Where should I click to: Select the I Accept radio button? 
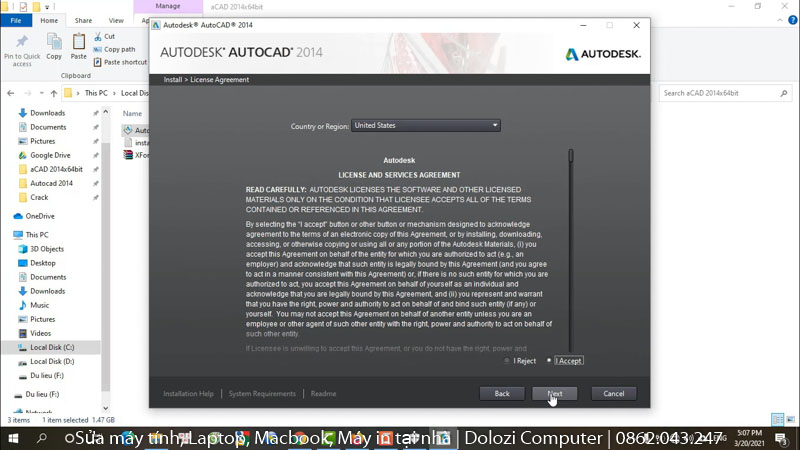click(549, 361)
